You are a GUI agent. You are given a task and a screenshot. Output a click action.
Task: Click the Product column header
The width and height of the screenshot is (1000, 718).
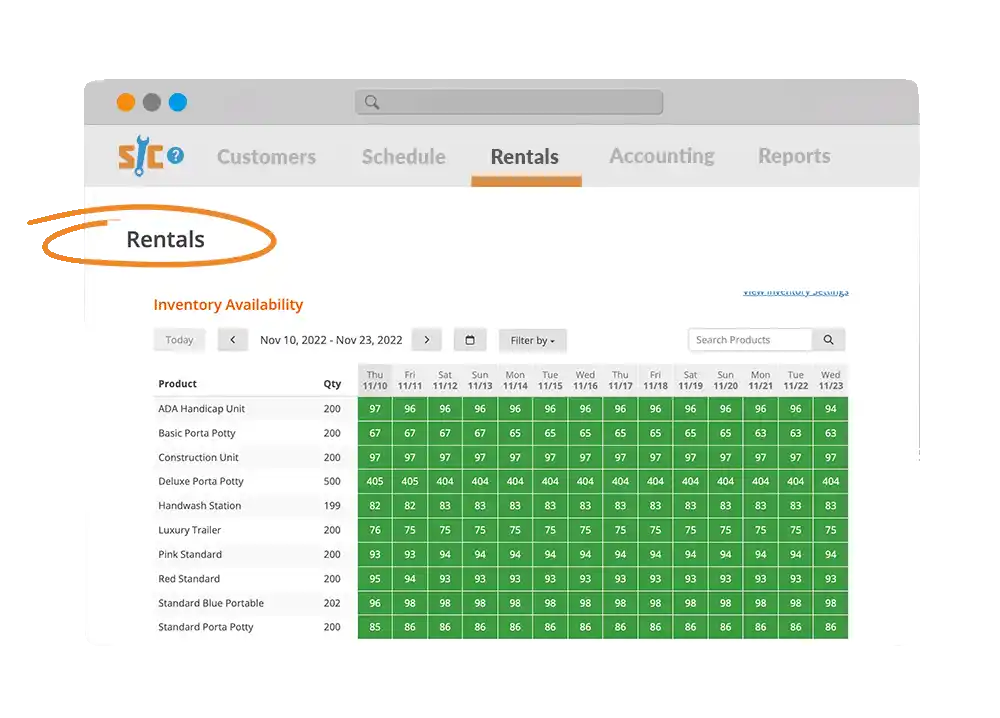177,384
